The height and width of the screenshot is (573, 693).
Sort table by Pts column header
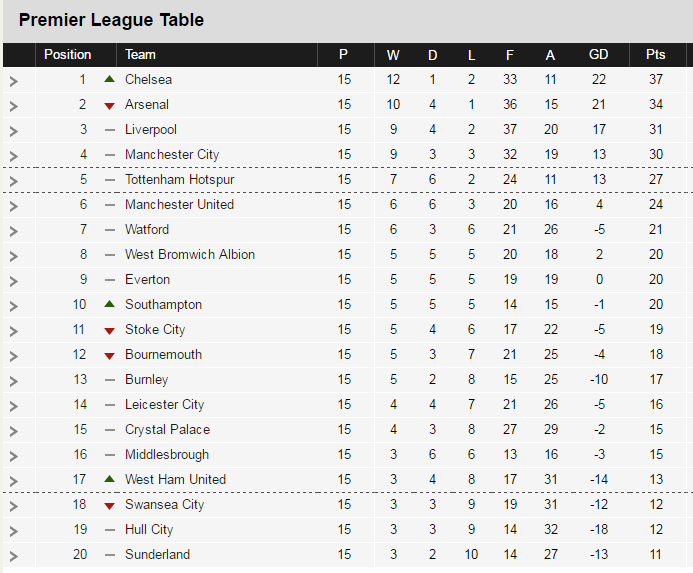(655, 55)
